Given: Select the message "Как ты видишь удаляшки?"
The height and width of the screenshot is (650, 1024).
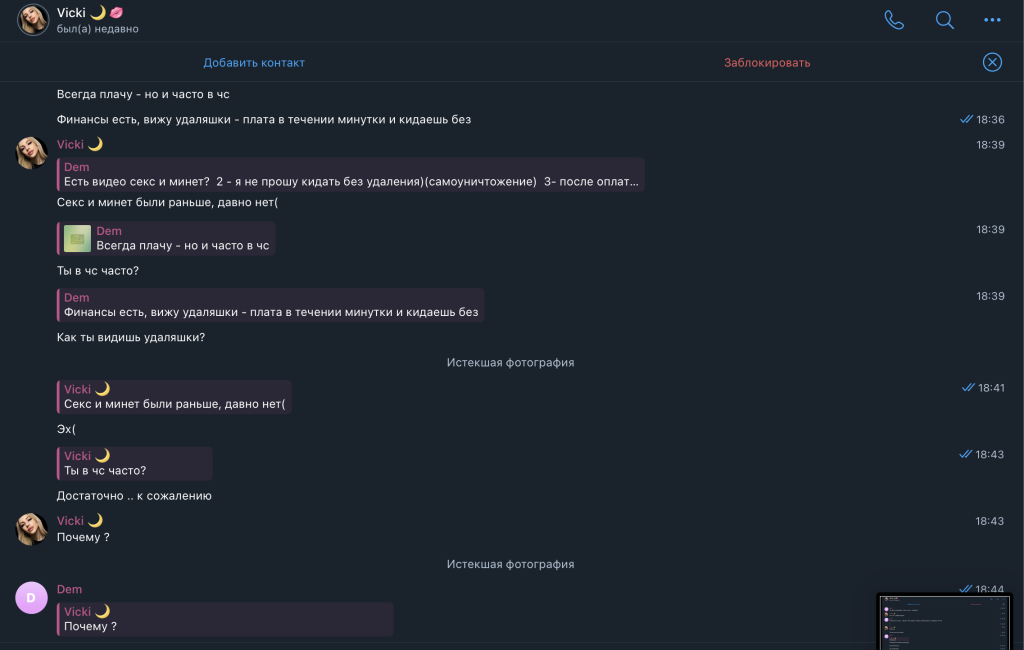Looking at the screenshot, I should click(131, 337).
